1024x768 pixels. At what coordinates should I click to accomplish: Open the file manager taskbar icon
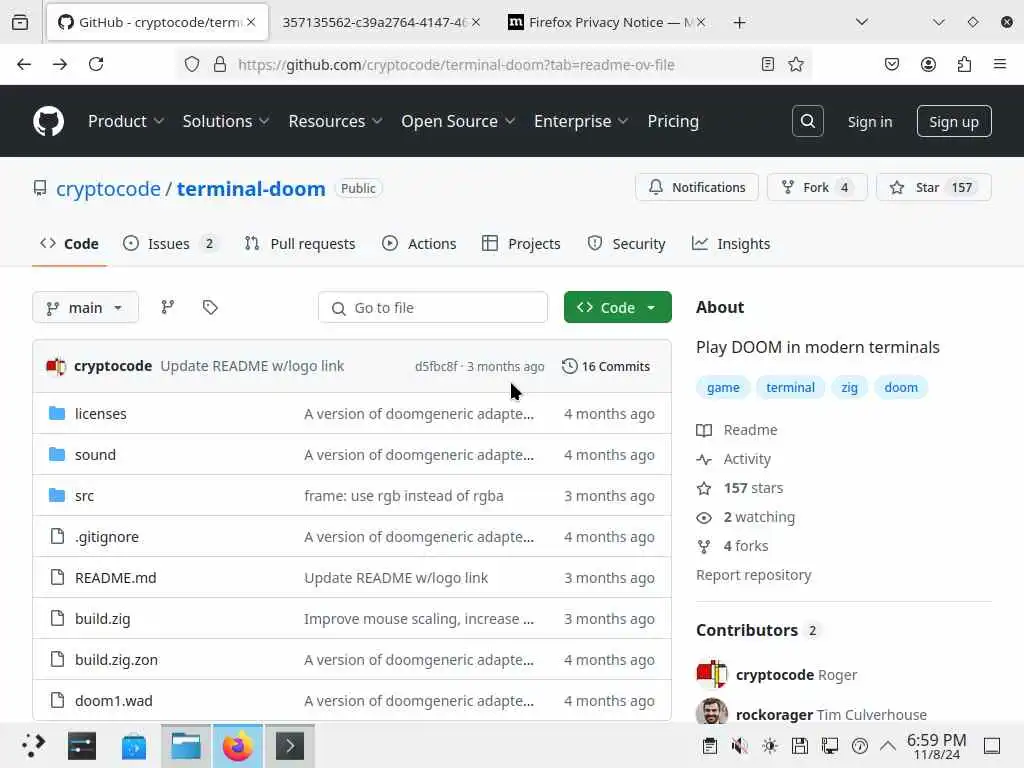185,746
